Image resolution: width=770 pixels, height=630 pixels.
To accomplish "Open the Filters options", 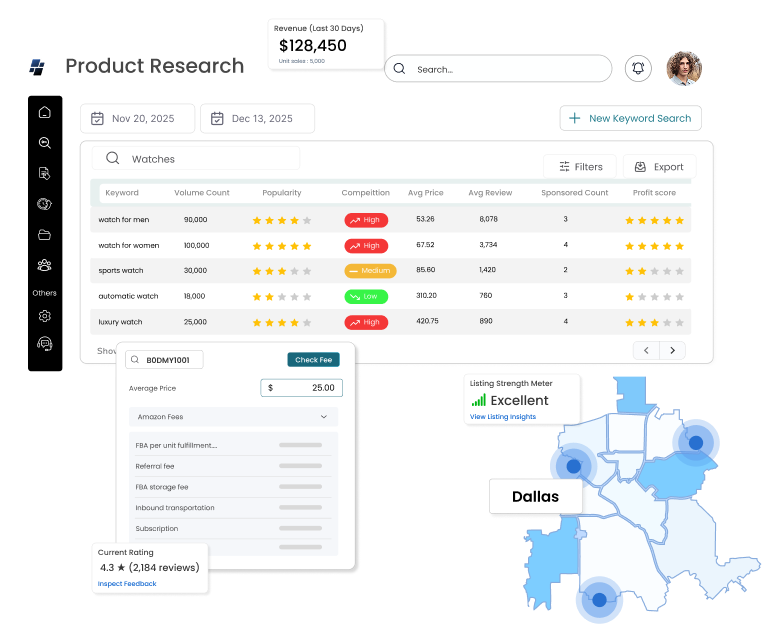I will 580,167.
